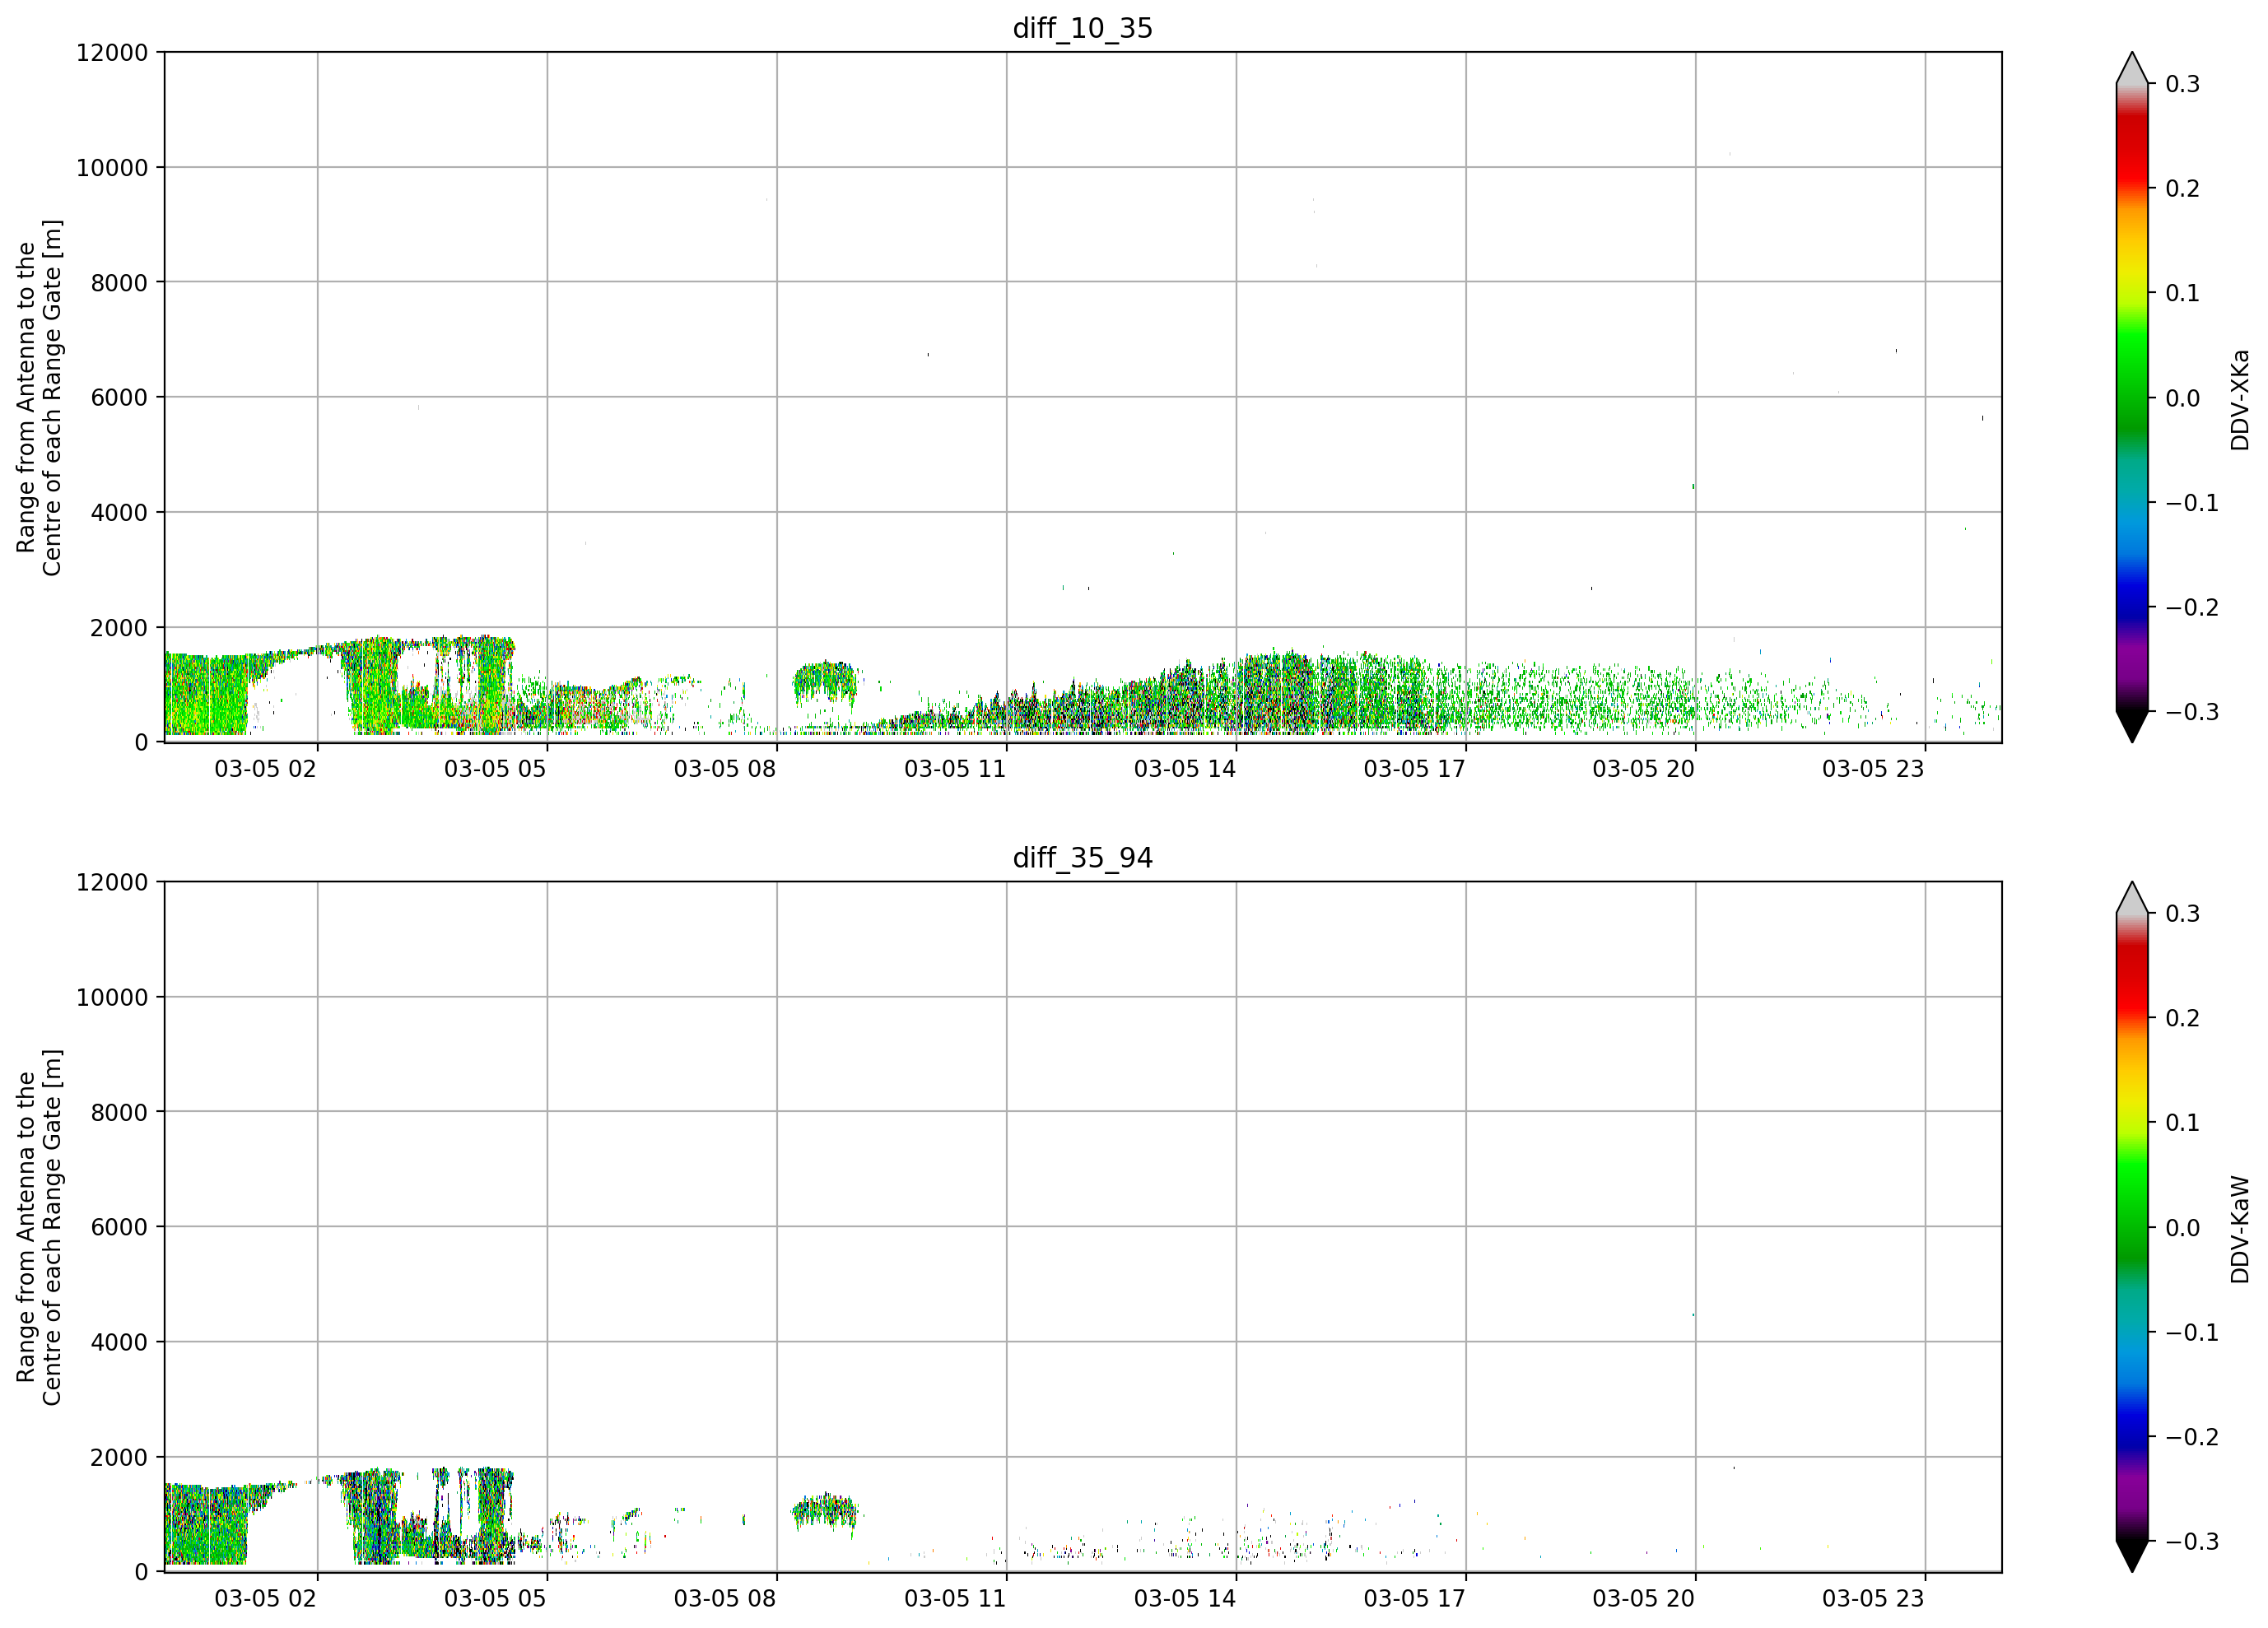This screenshot has height=1628, width=2268.
Task: Click the 2000 y-tick of diff_35_94 plot
Action: pos(119,1458)
